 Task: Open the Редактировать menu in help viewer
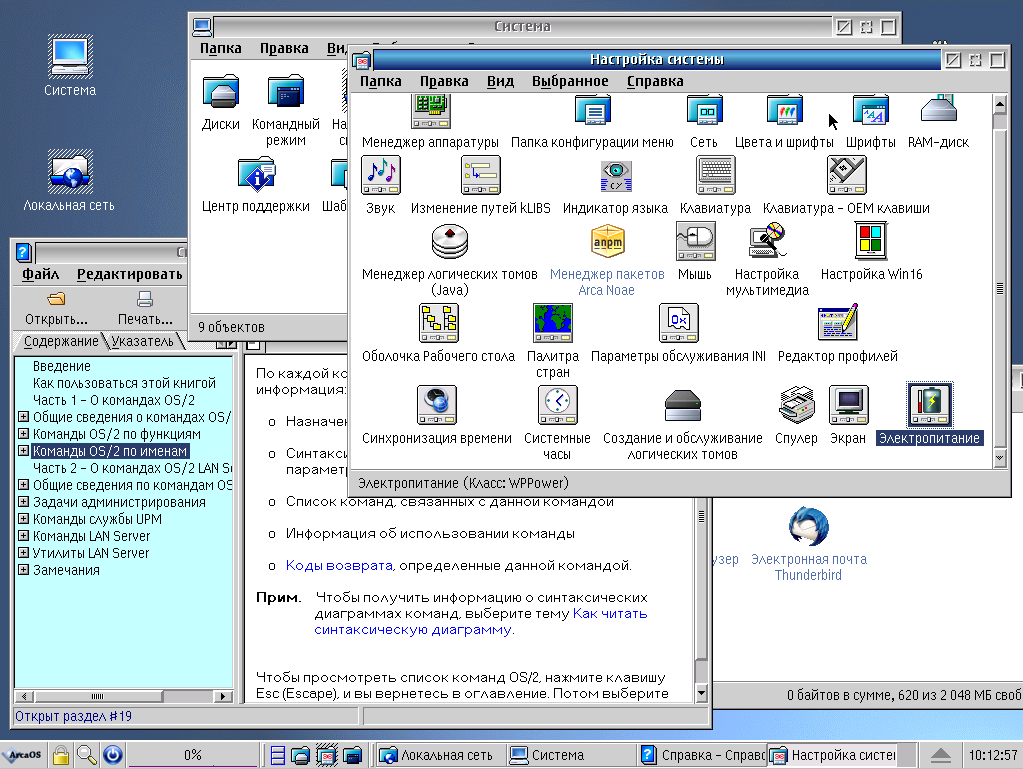point(130,274)
